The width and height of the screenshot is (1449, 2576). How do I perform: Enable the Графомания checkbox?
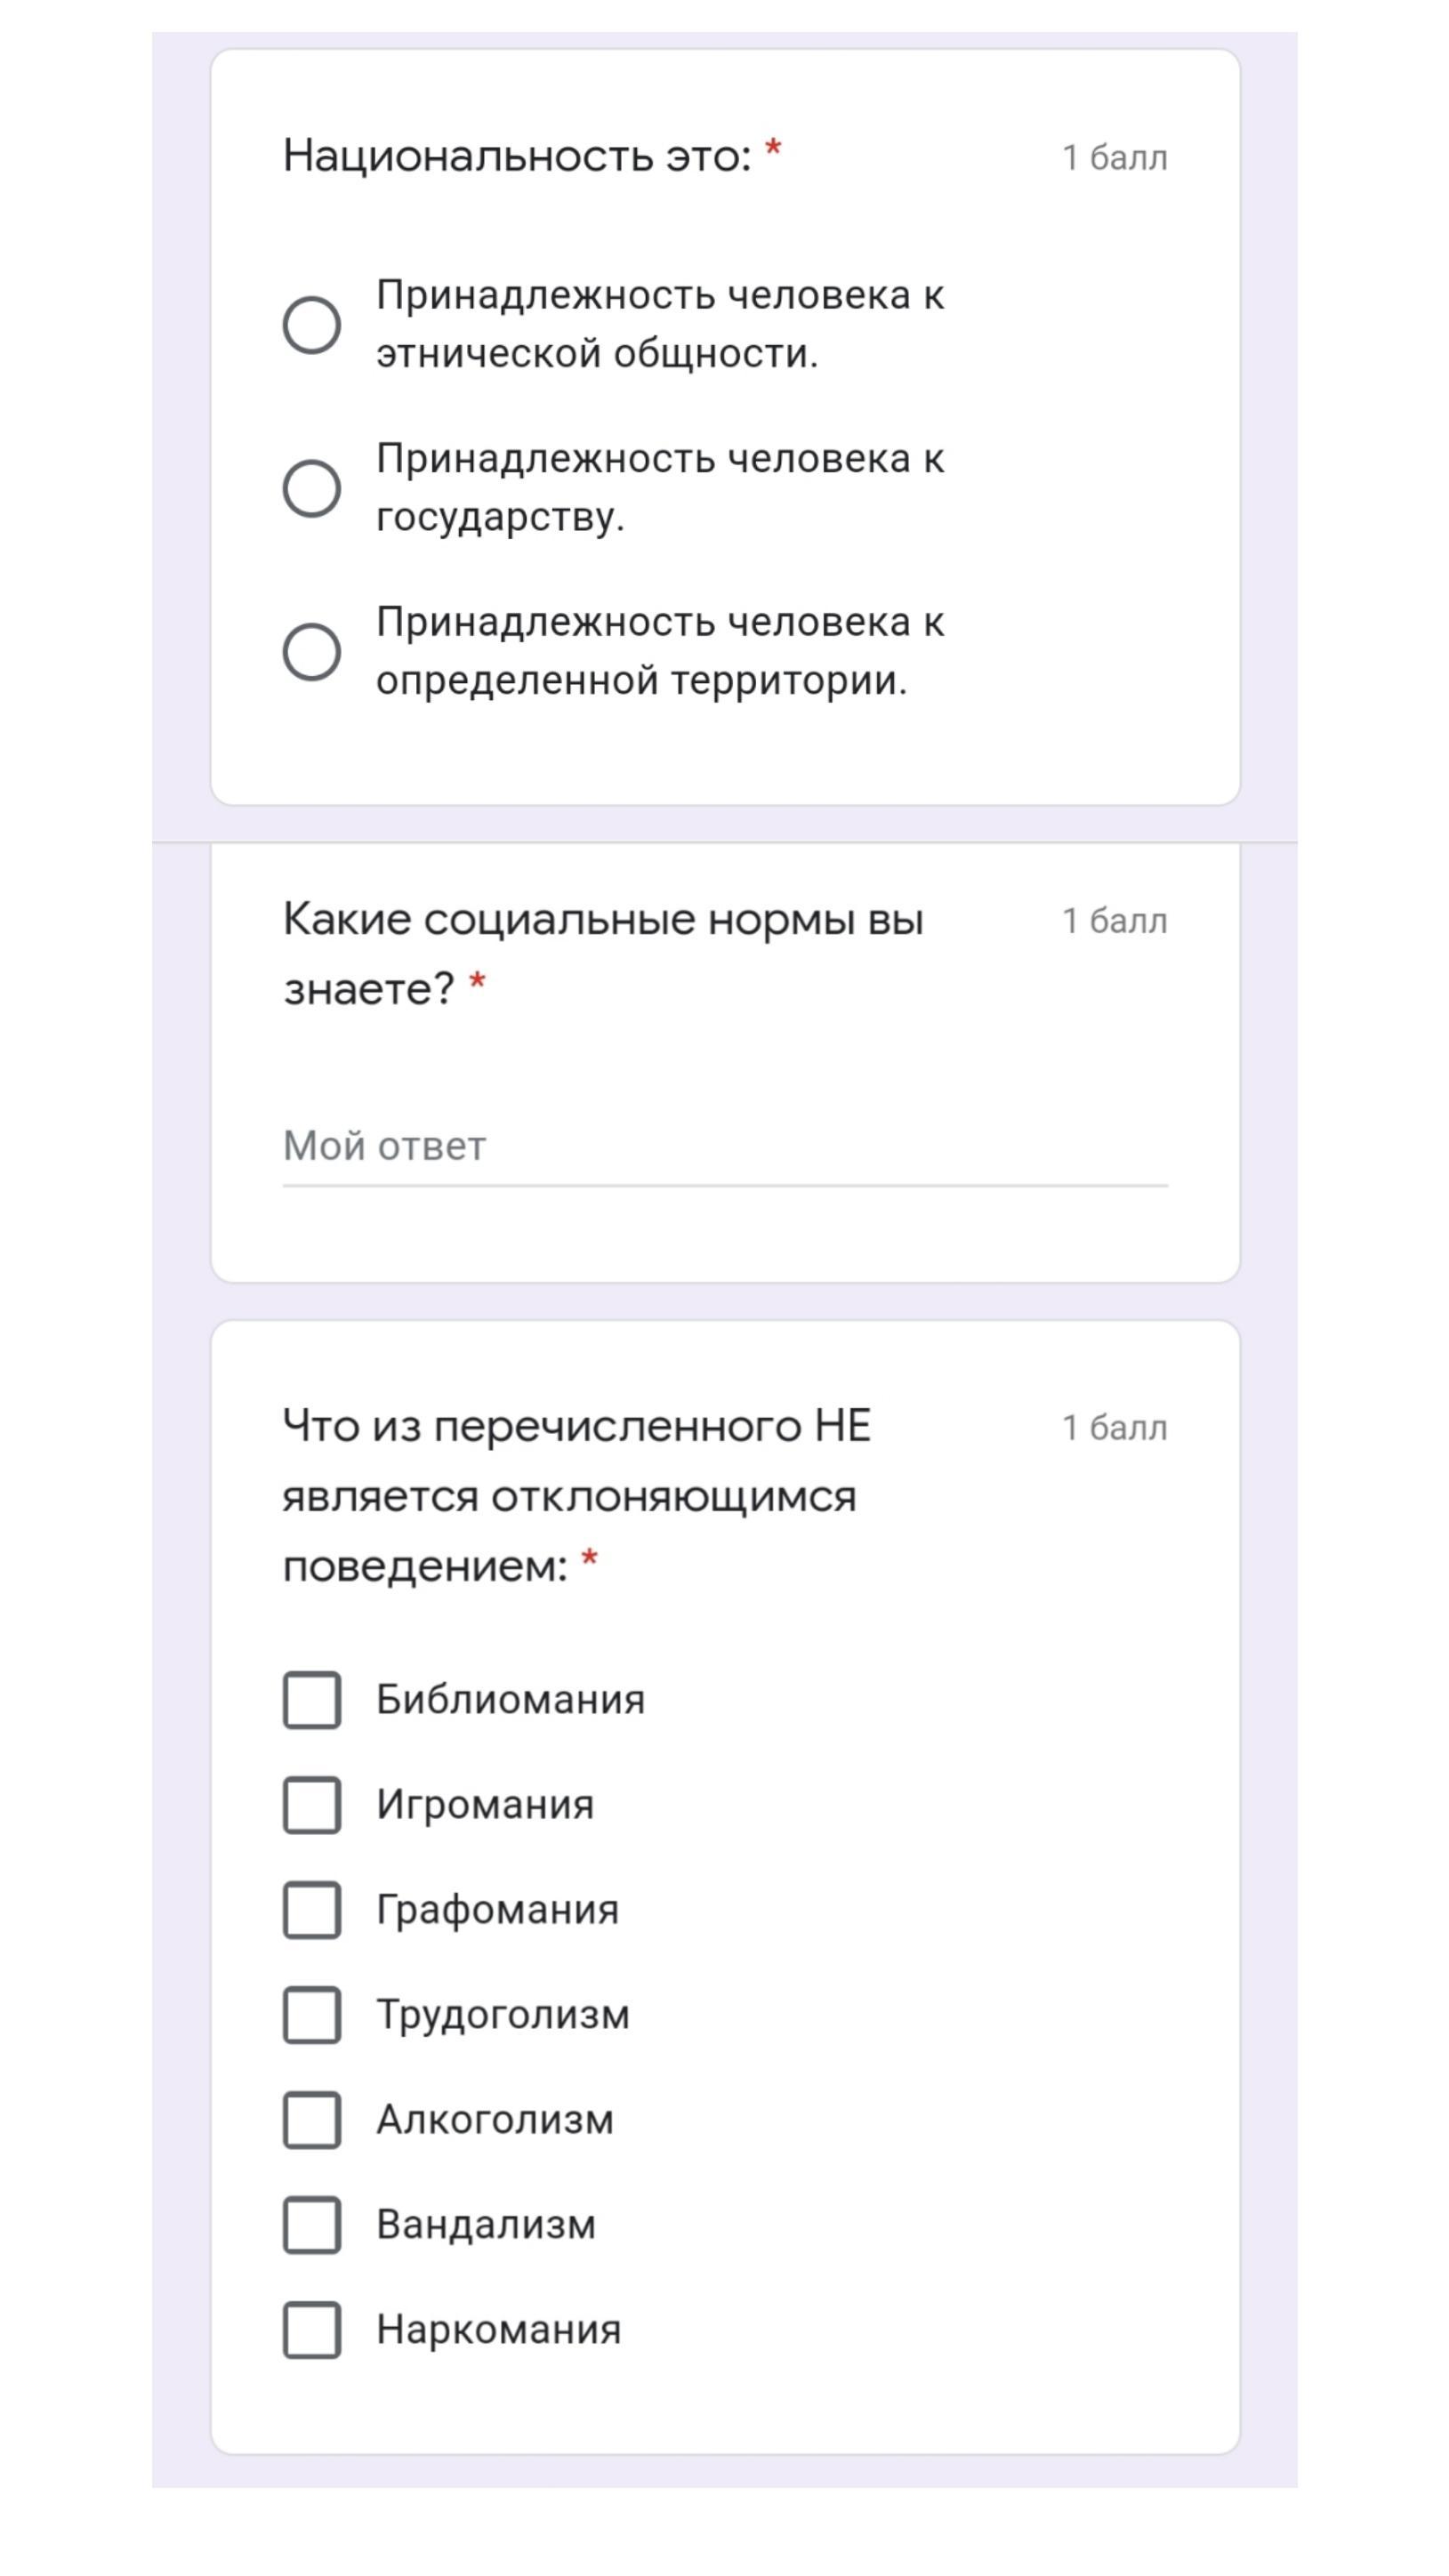point(311,1910)
